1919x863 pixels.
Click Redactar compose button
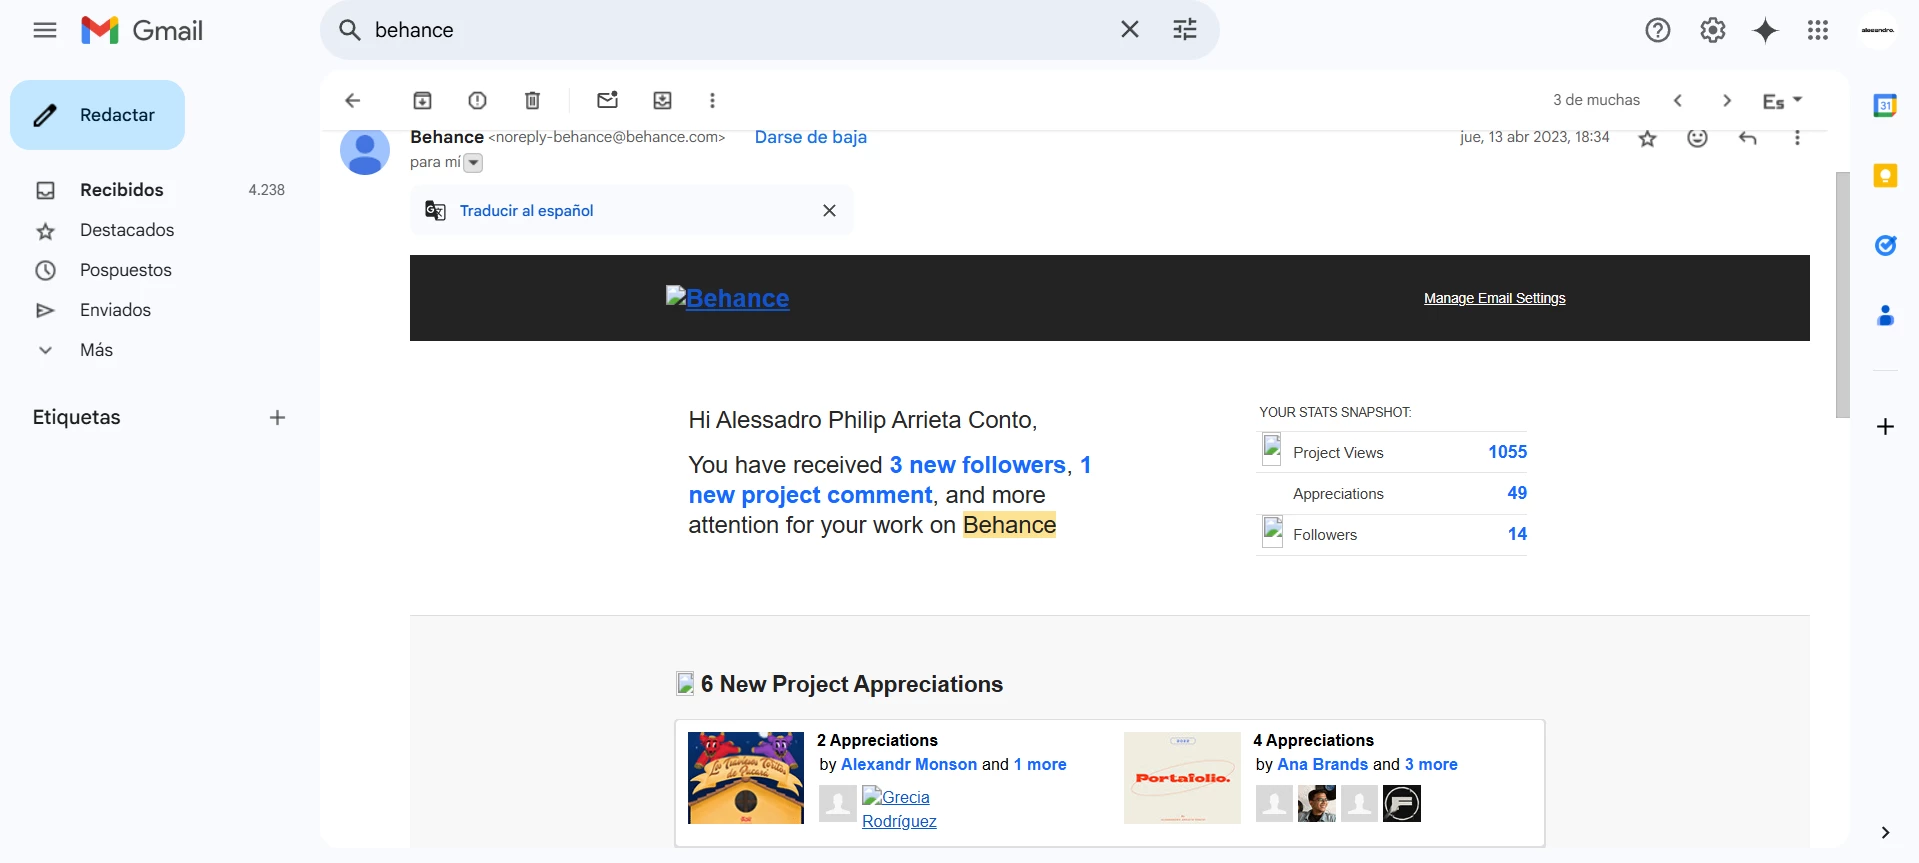pyautogui.click(x=98, y=115)
